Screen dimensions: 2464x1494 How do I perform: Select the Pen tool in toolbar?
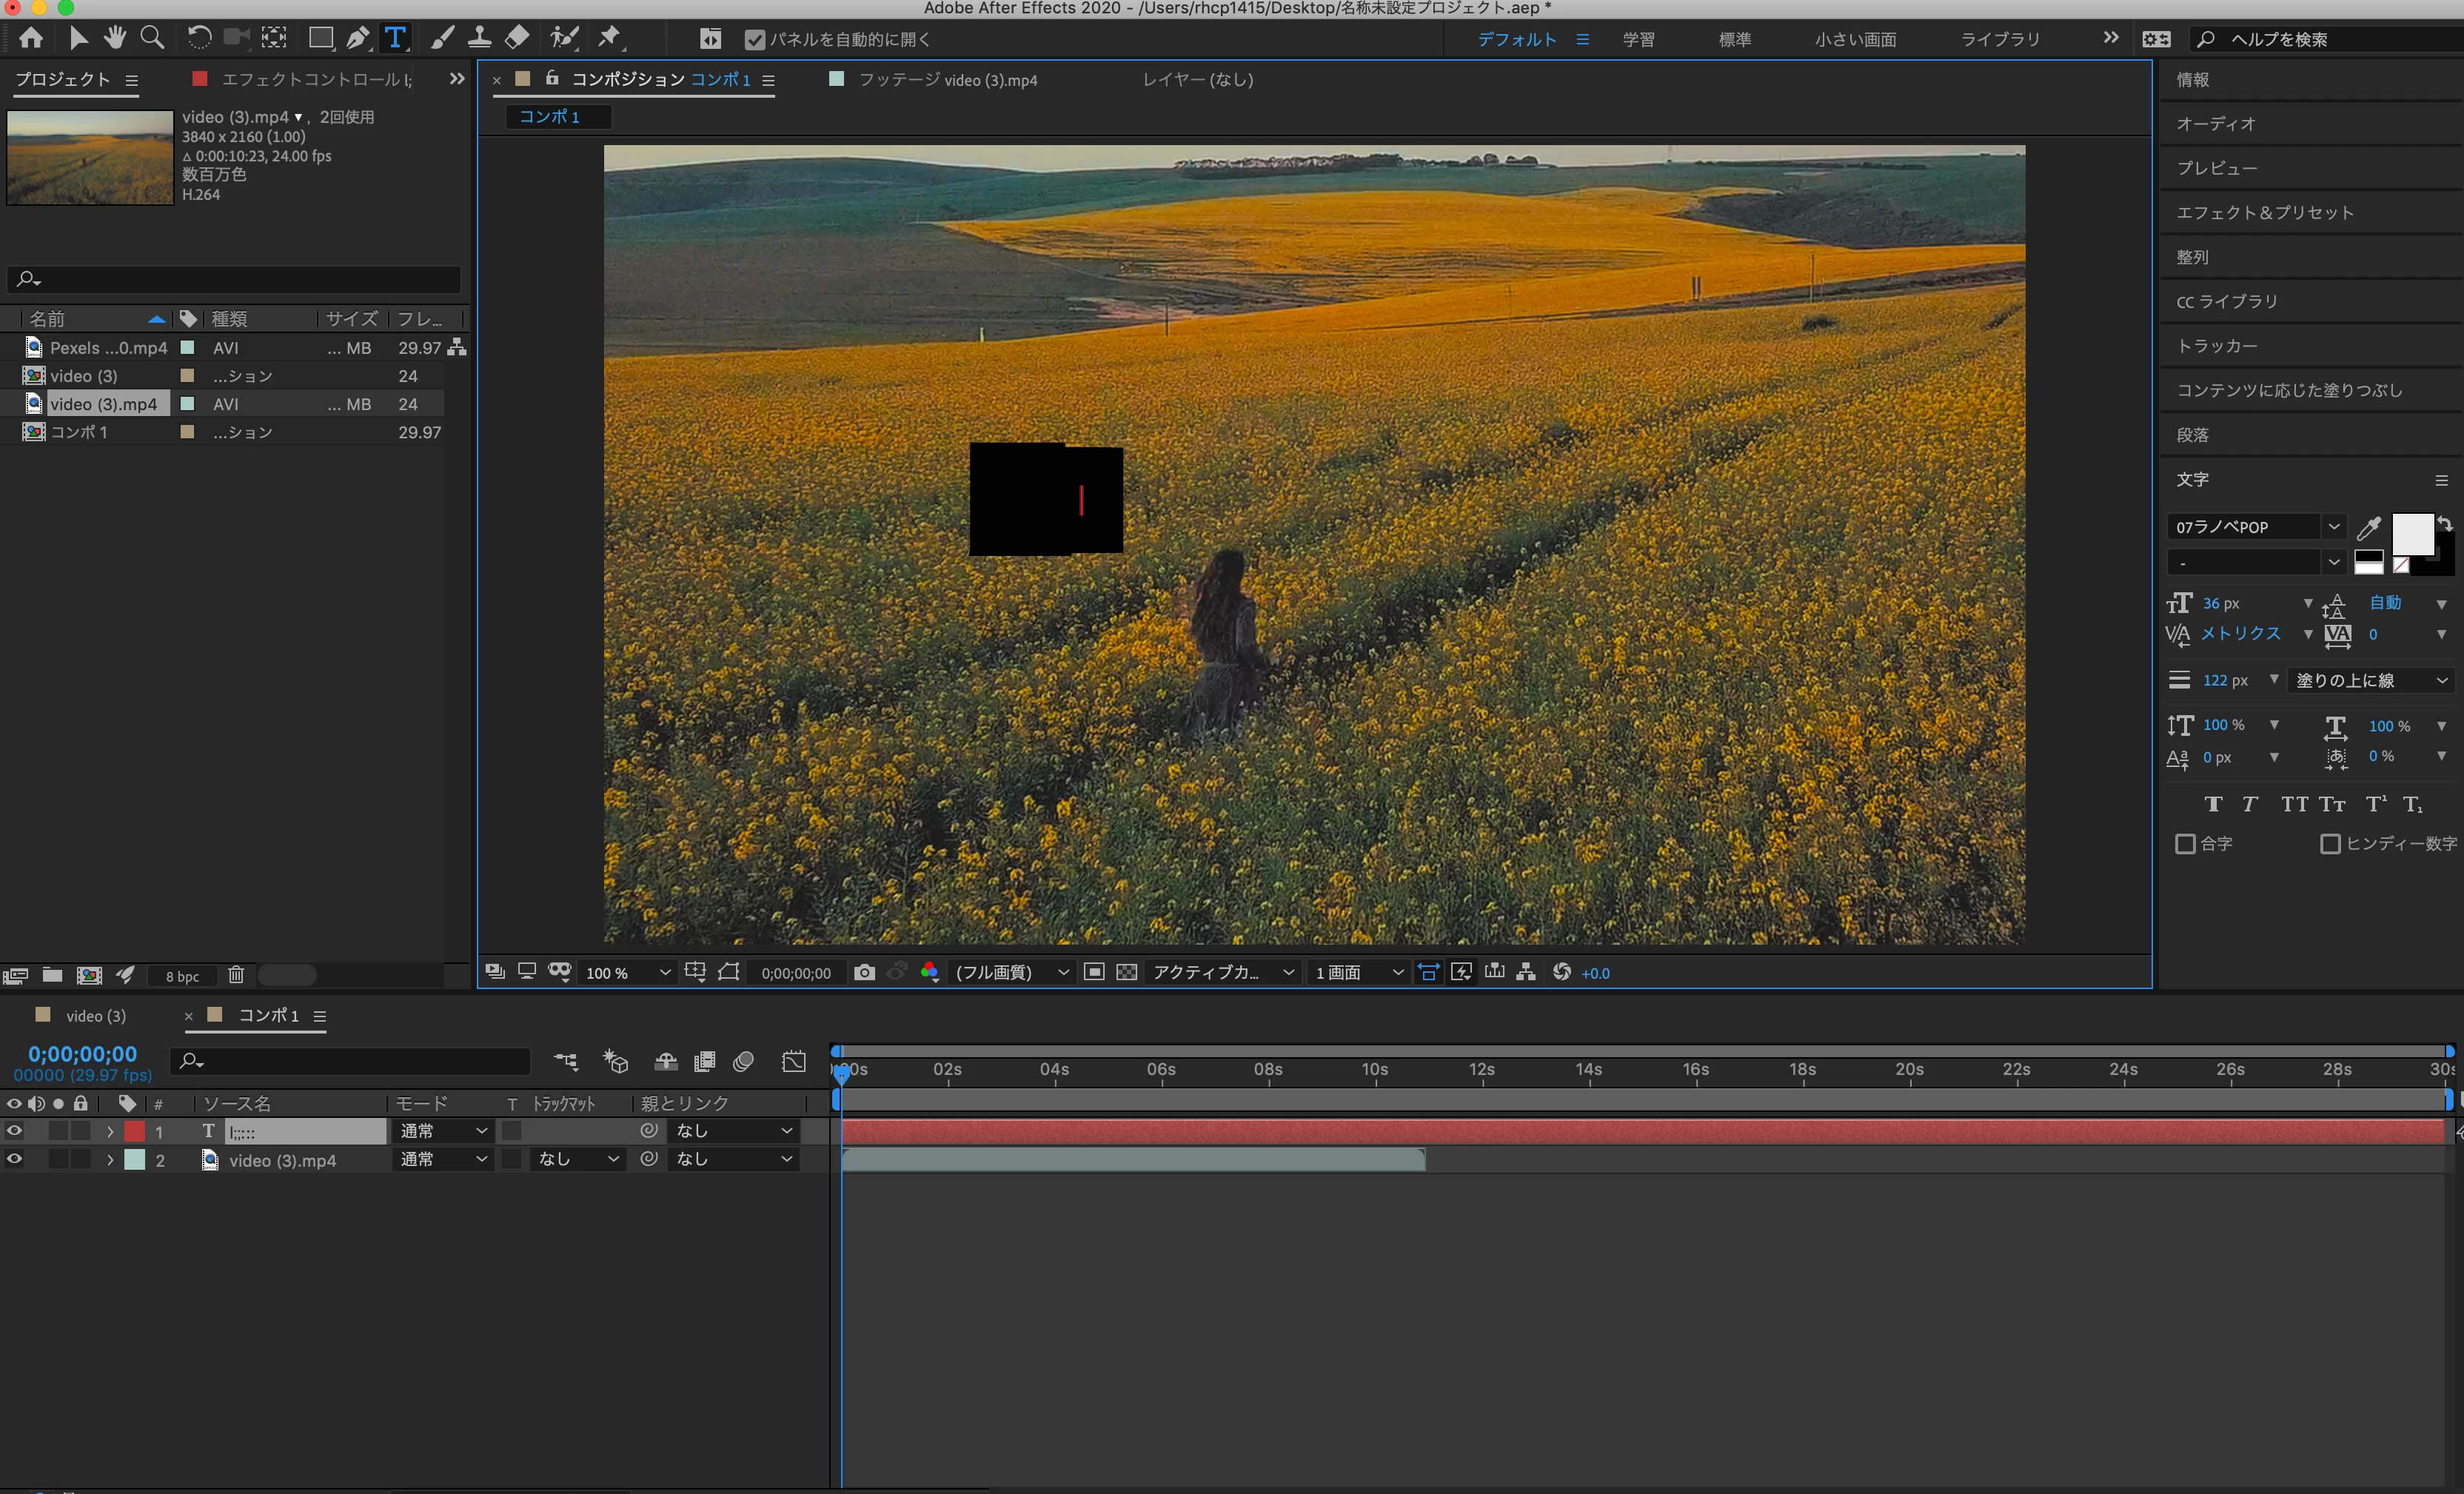click(x=357, y=39)
